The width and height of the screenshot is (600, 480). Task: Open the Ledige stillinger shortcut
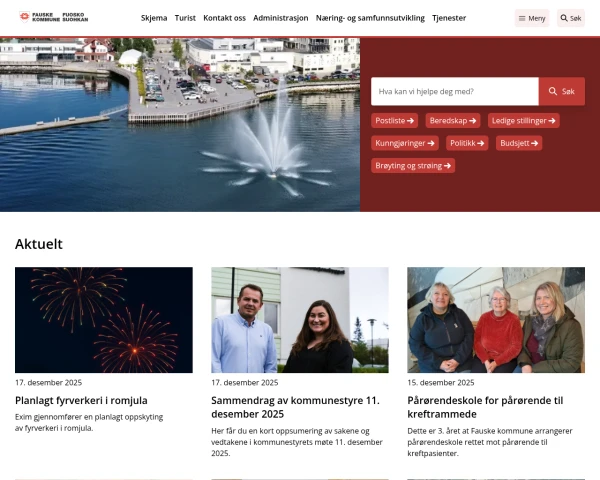[523, 121]
